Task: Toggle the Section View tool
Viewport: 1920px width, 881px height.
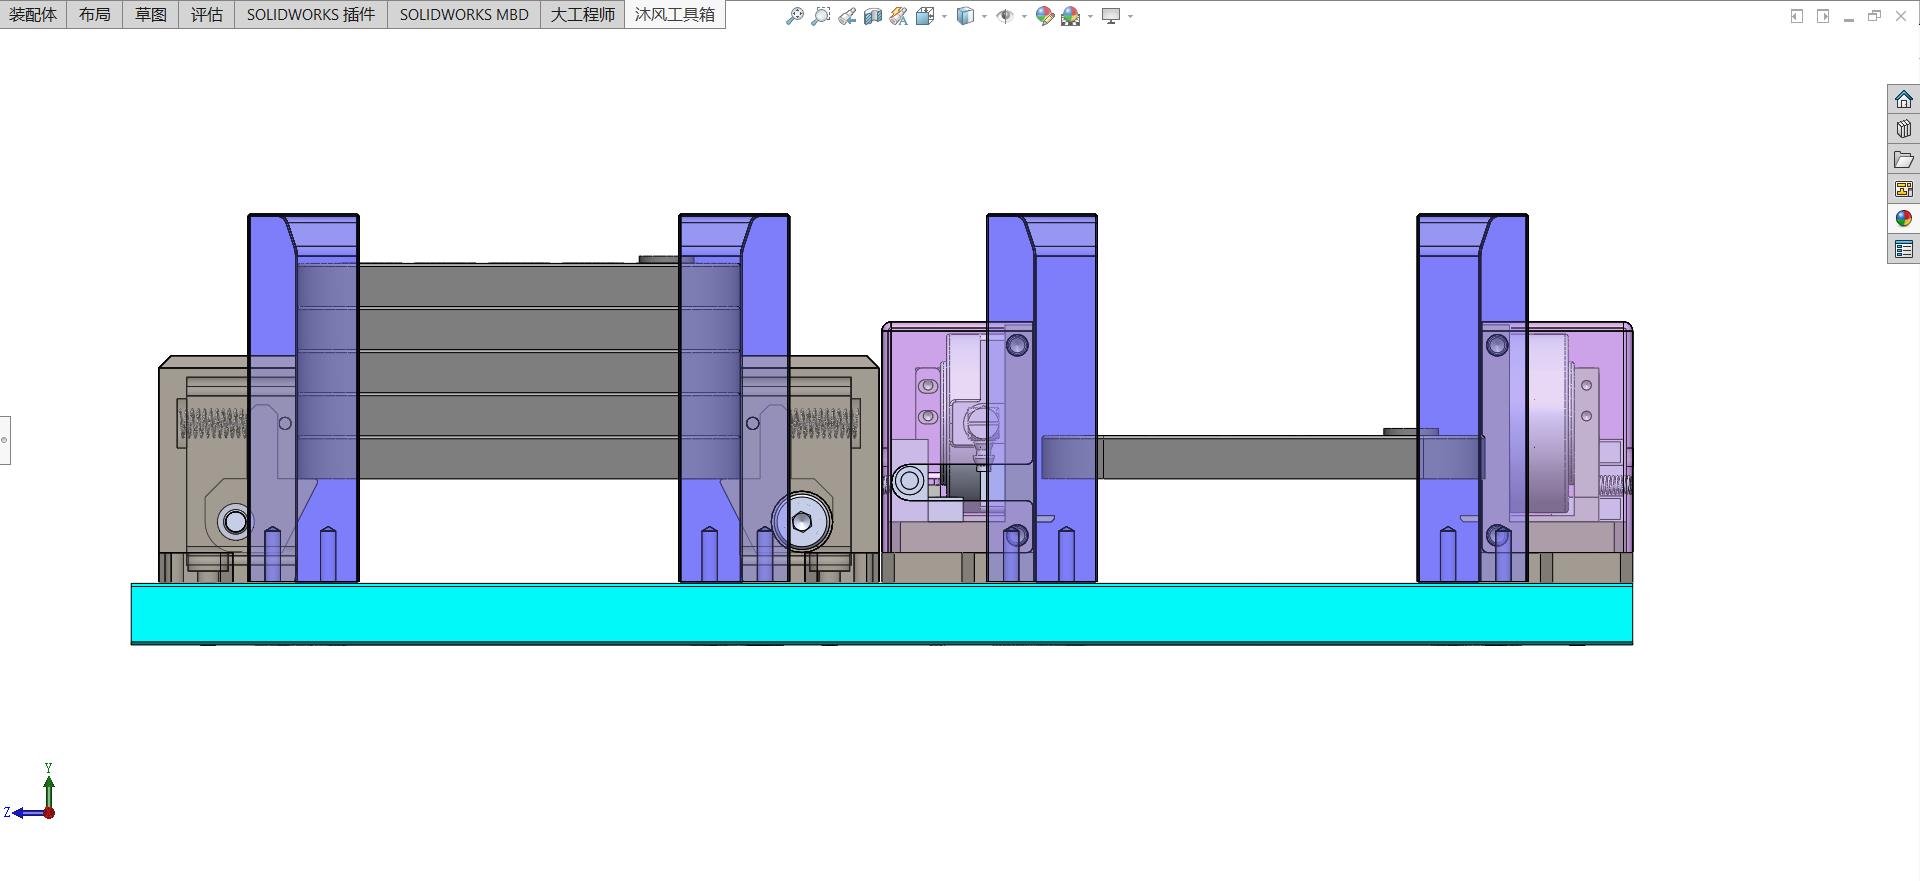Action: [873, 16]
